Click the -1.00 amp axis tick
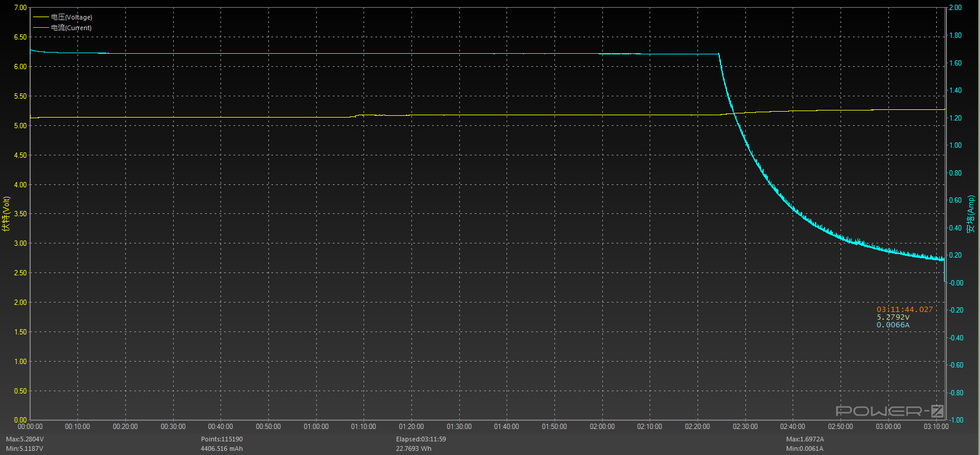This screenshot has width=980, height=455. click(x=955, y=420)
